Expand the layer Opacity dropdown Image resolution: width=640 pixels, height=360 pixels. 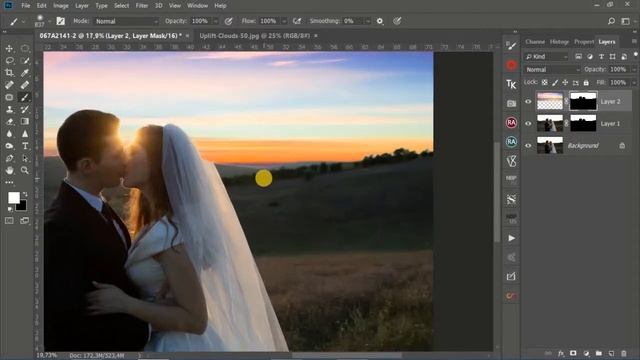633,70
